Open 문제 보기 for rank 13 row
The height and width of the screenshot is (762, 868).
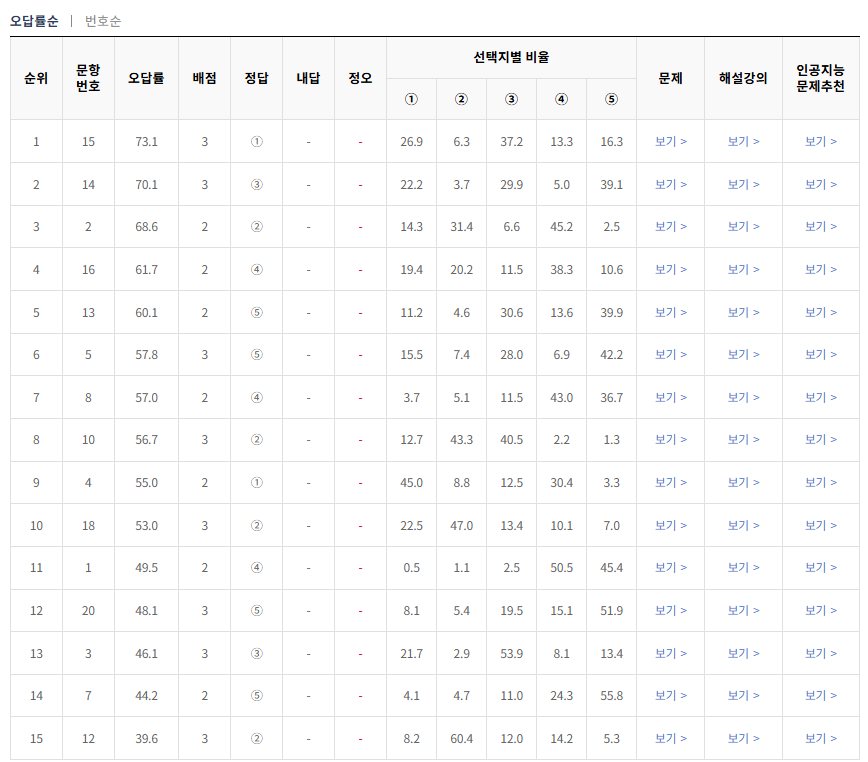pyautogui.click(x=671, y=654)
